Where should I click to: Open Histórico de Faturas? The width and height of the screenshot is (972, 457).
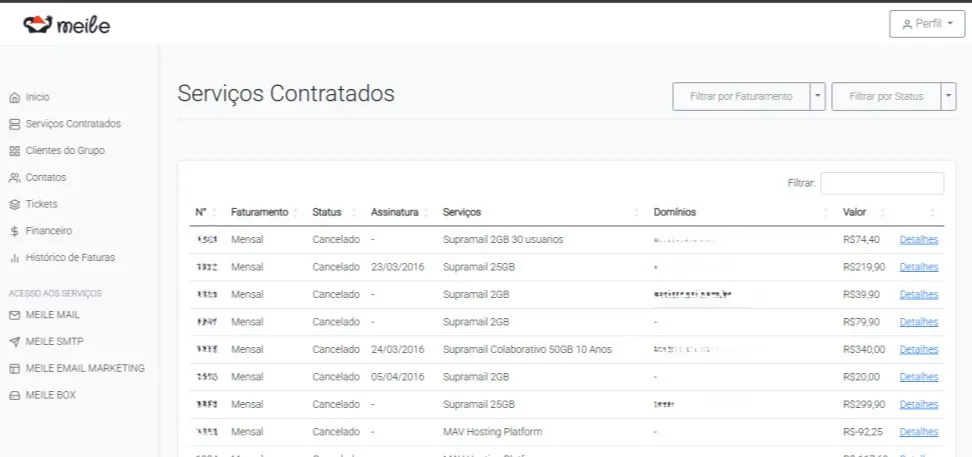pos(70,257)
